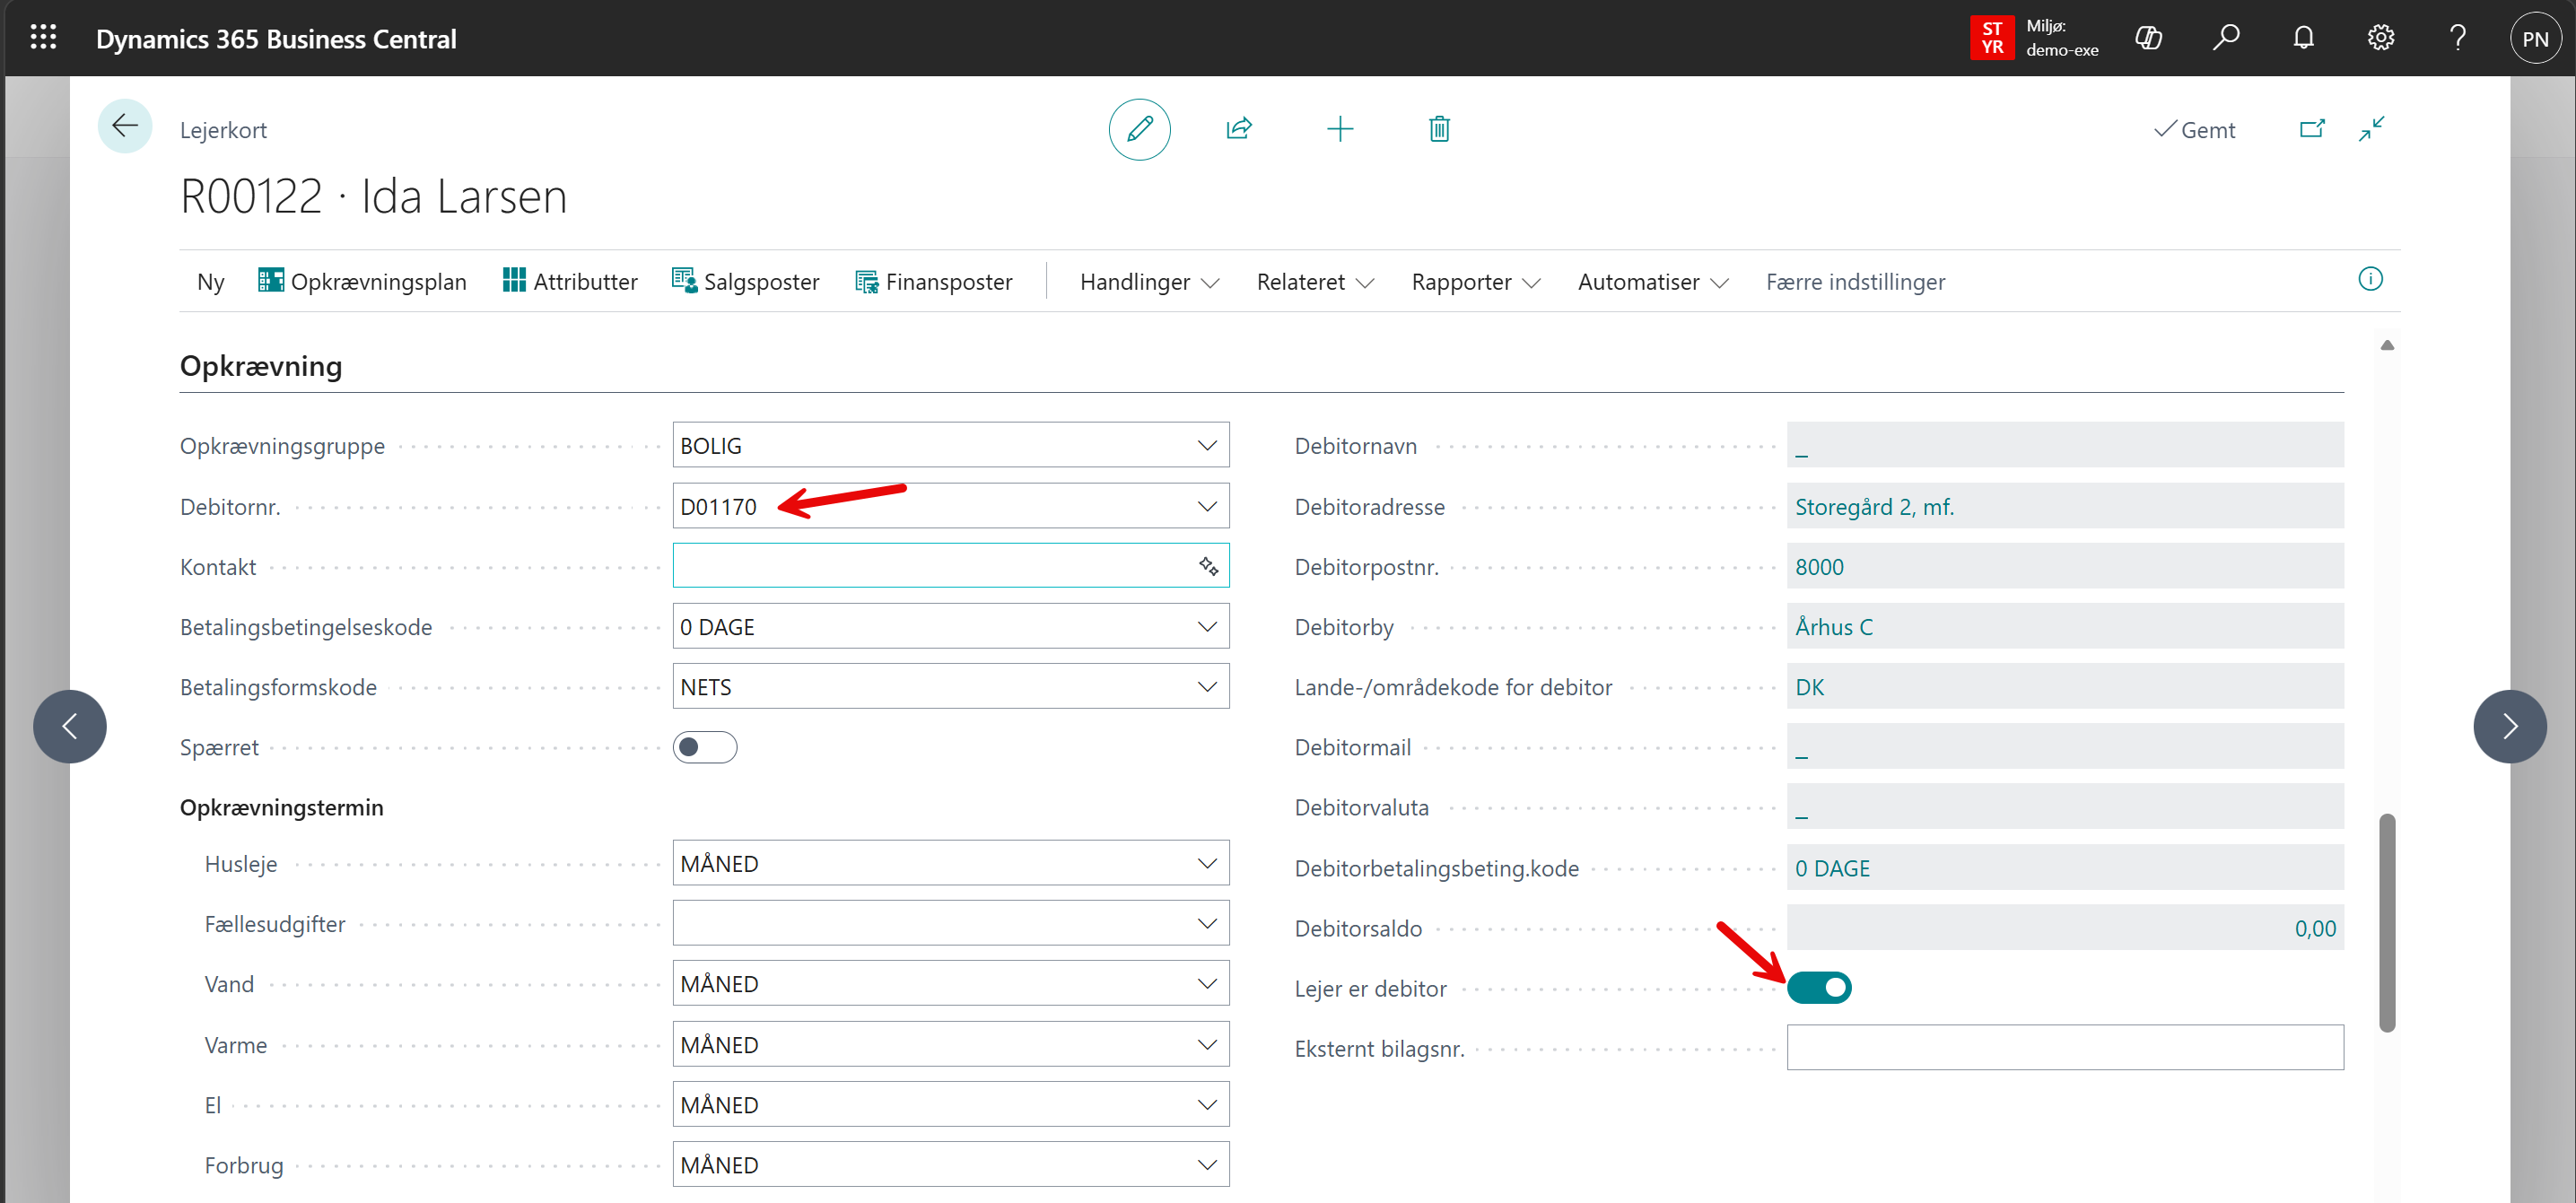
Task: Click the back arrow button
Action: 125,126
